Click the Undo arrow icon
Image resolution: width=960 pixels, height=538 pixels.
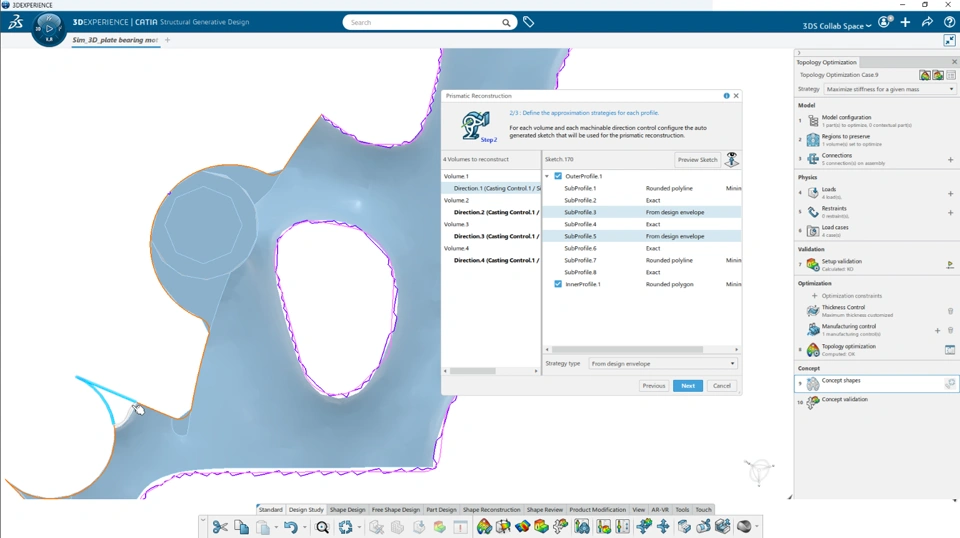(x=290, y=526)
